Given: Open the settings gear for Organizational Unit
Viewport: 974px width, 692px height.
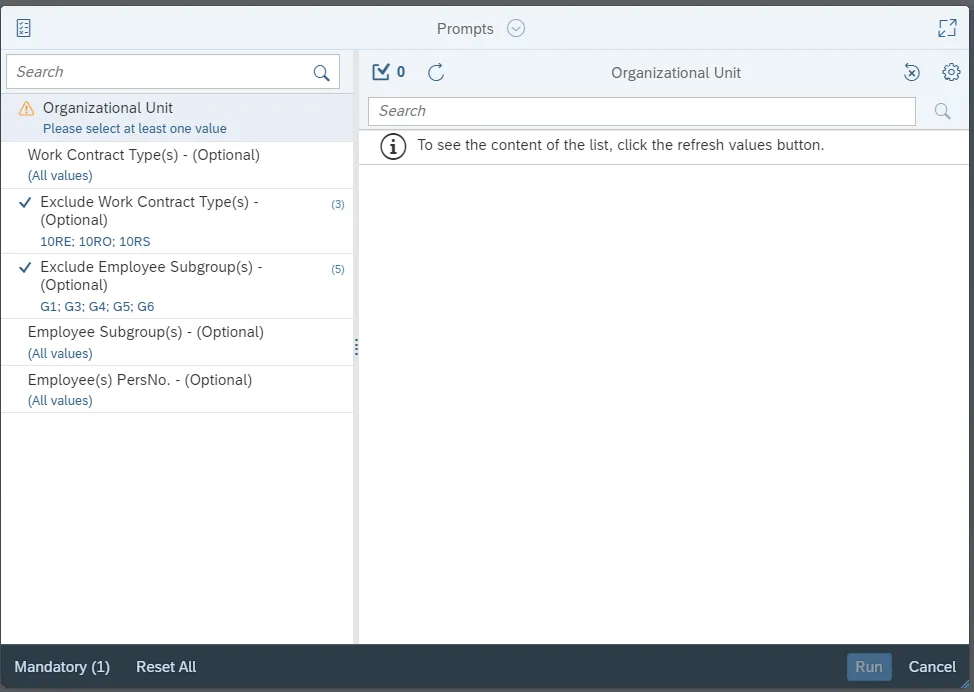Looking at the screenshot, I should click(951, 72).
